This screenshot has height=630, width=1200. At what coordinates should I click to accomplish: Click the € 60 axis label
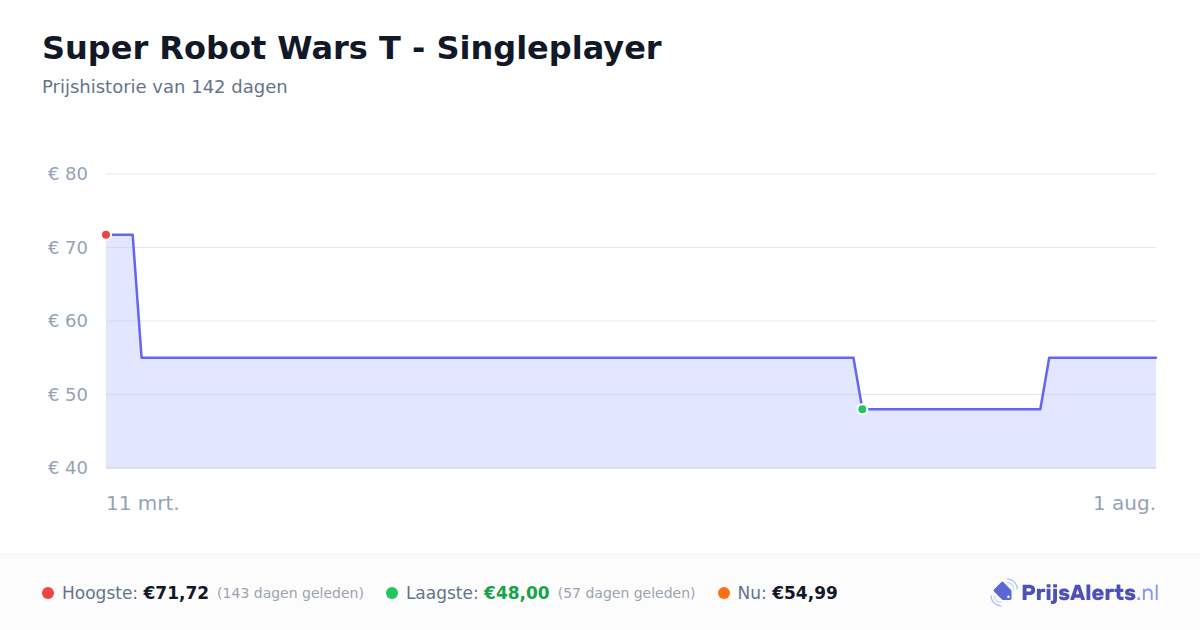click(68, 321)
